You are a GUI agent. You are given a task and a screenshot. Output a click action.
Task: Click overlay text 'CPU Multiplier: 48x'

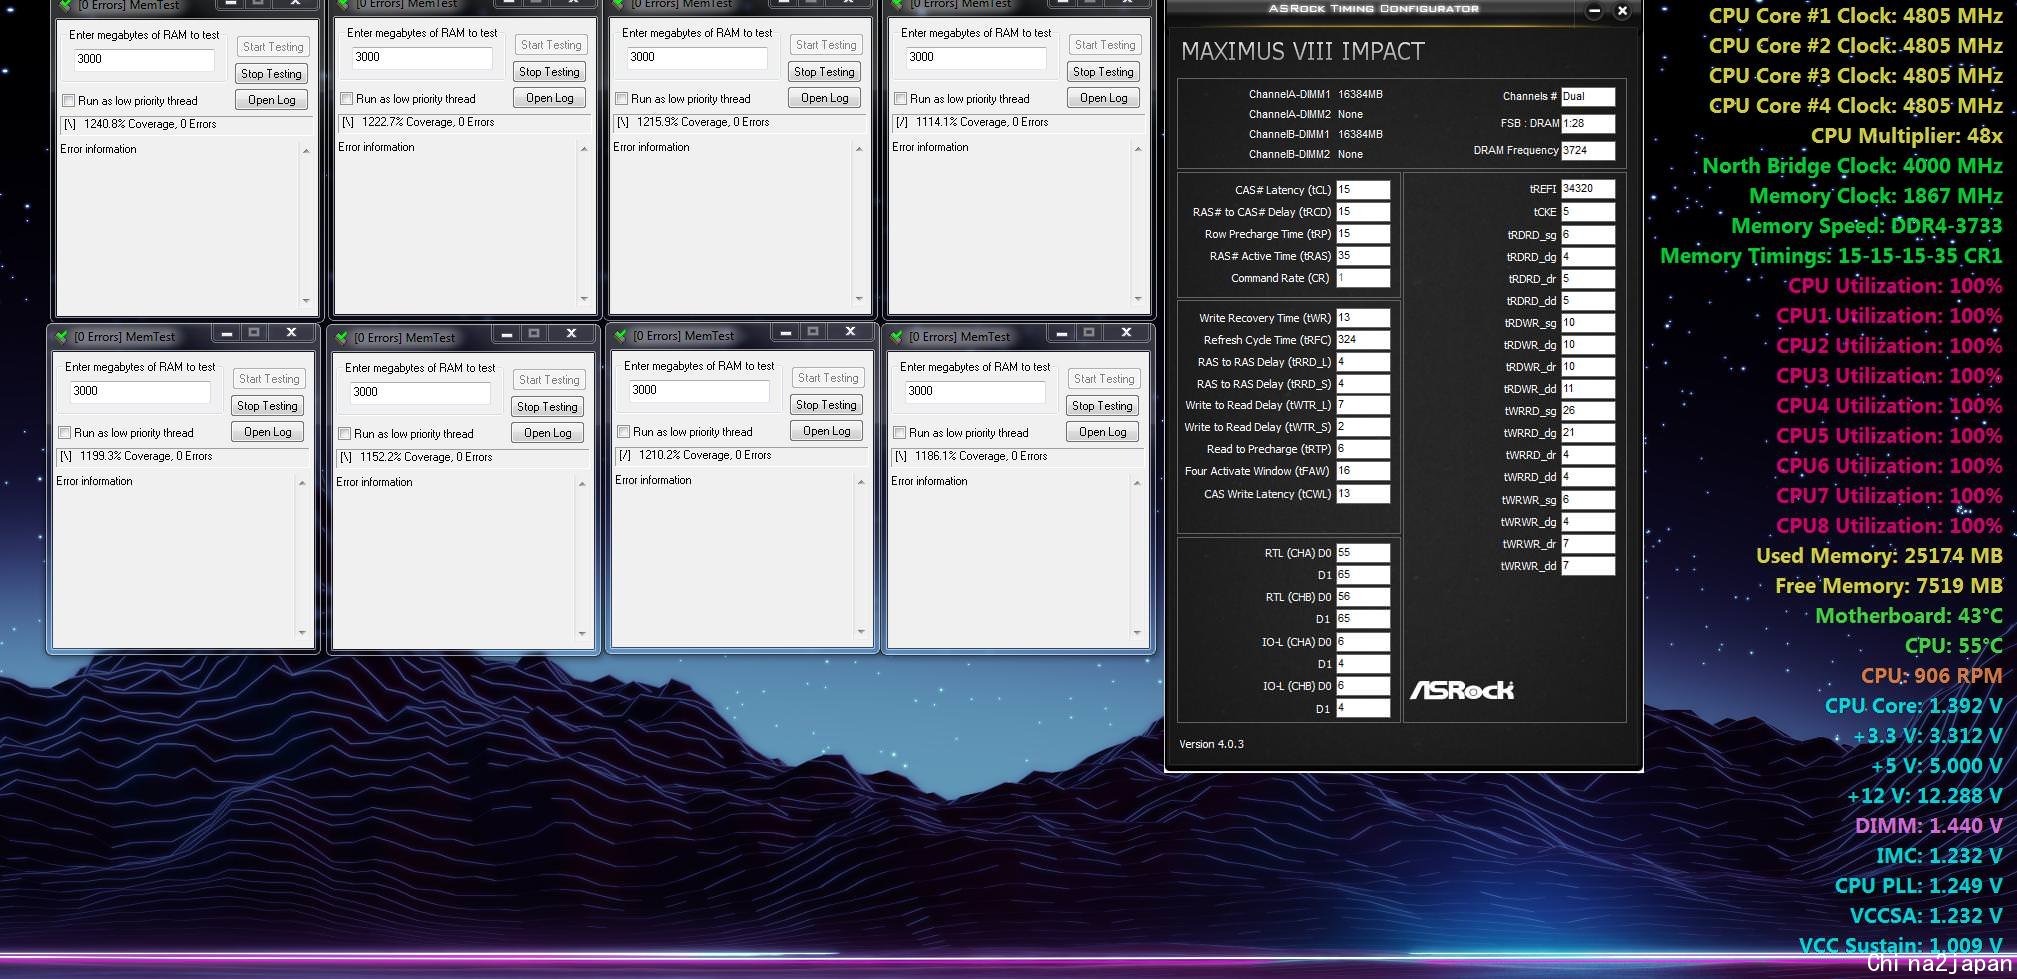click(x=1906, y=136)
